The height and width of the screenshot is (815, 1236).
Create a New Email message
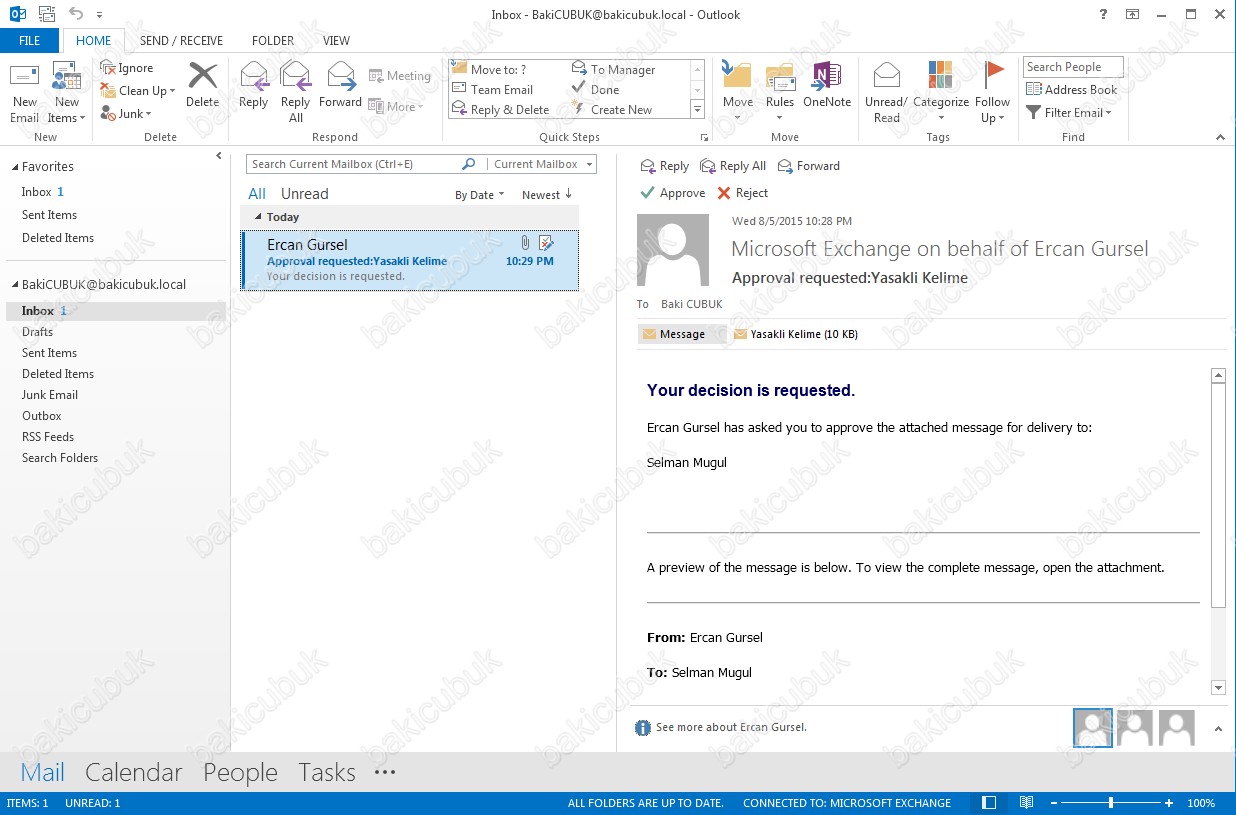[x=25, y=93]
